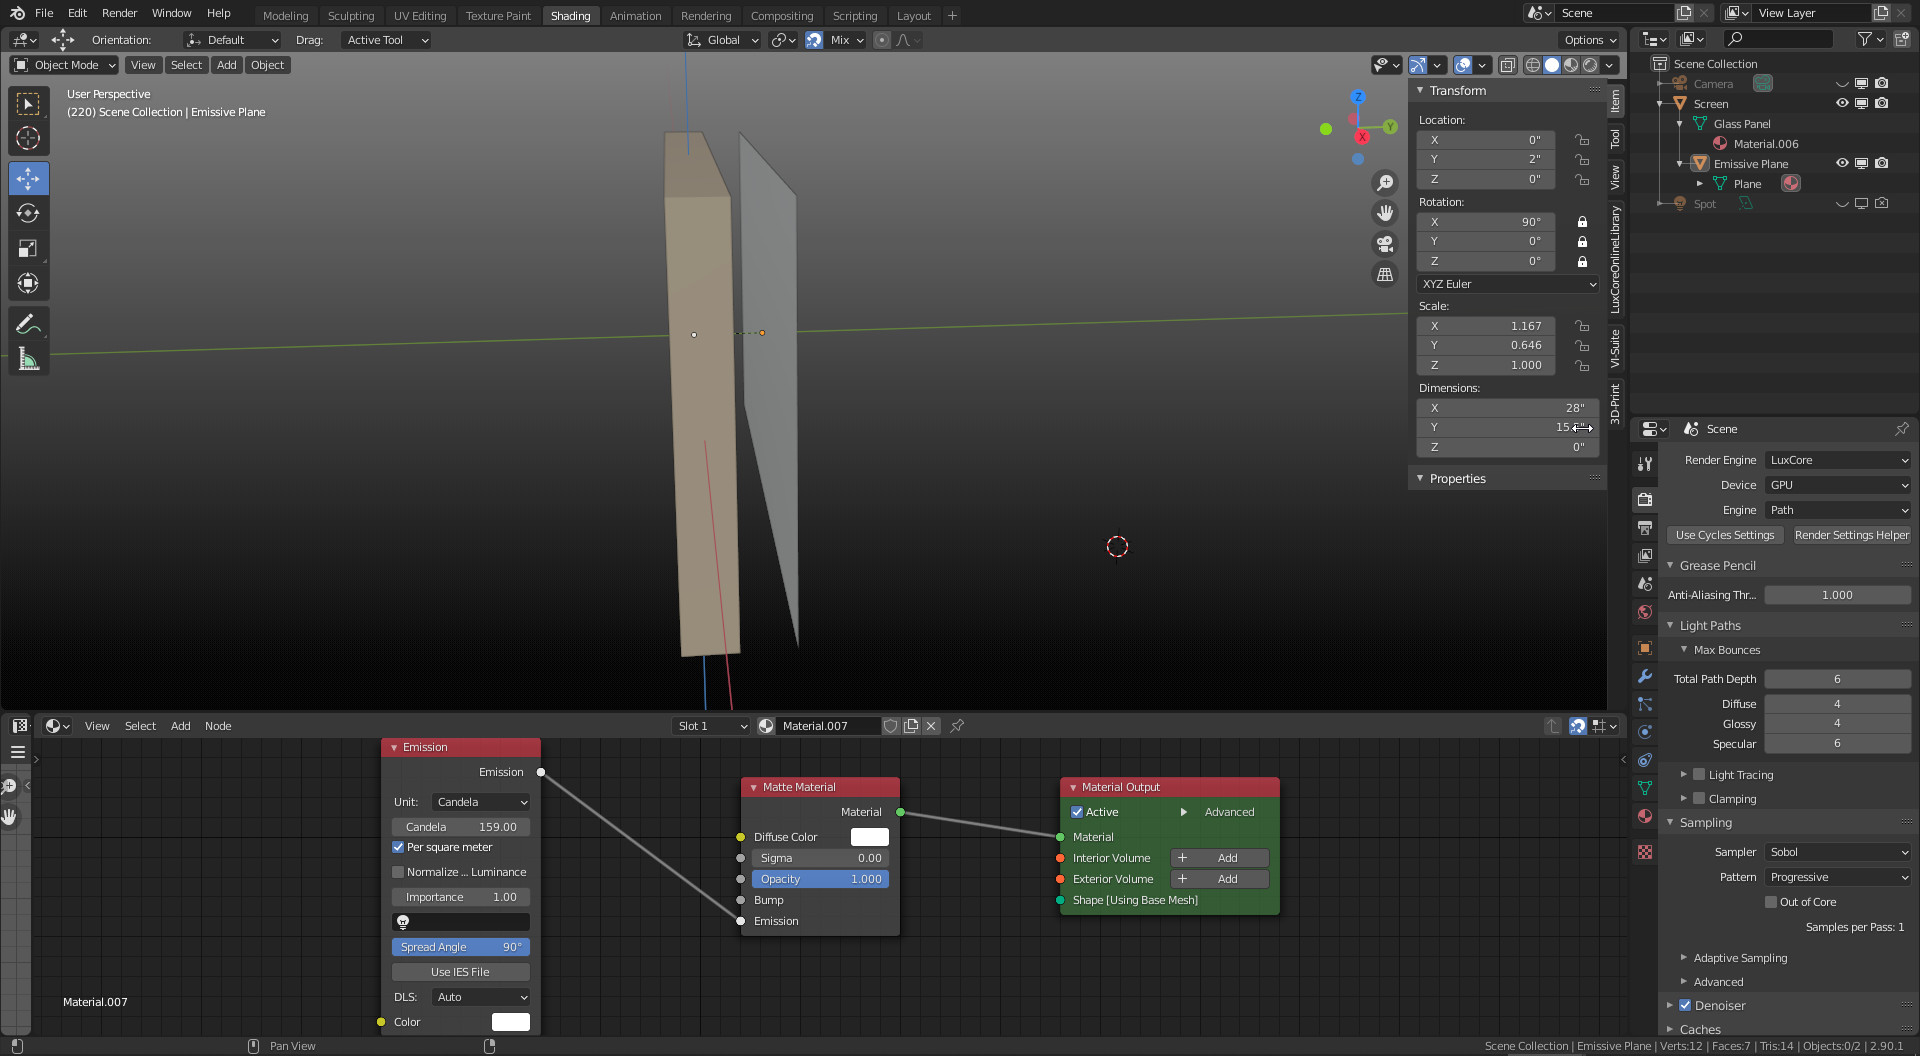This screenshot has height=1056, width=1920.
Task: Select the Scale tool in toolbar
Action: pos(28,248)
